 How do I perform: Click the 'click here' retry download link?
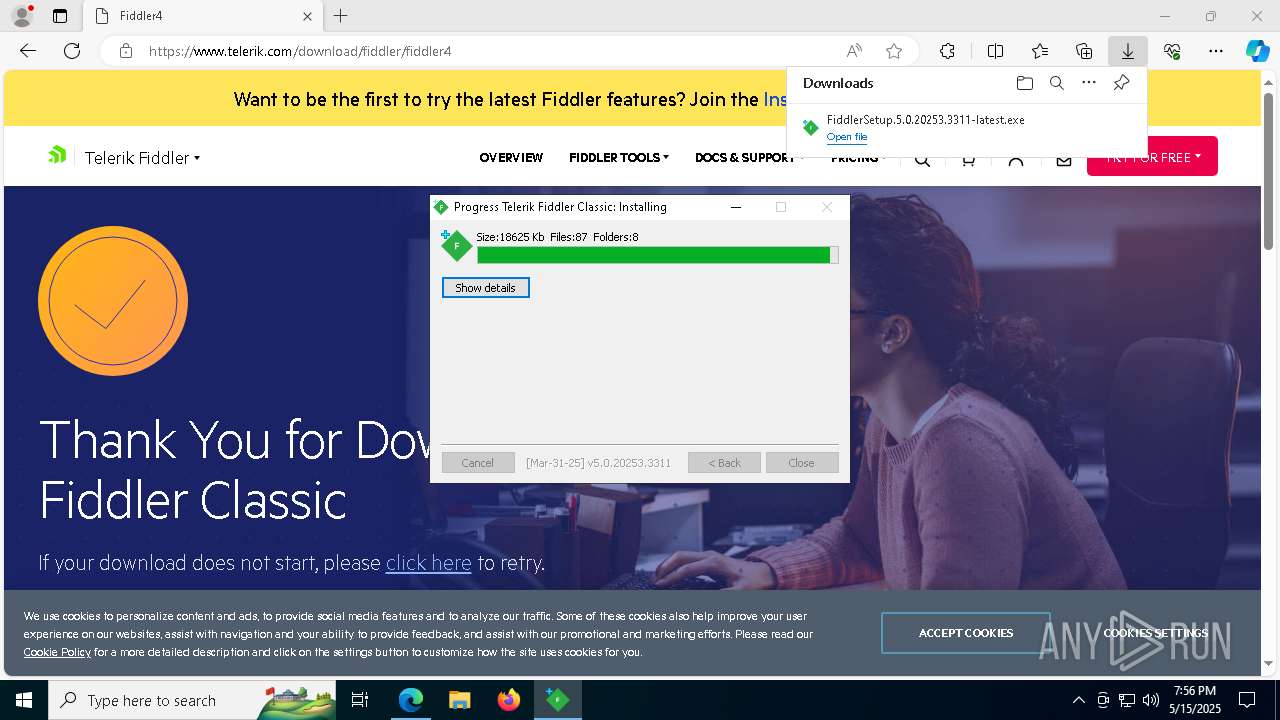point(428,563)
